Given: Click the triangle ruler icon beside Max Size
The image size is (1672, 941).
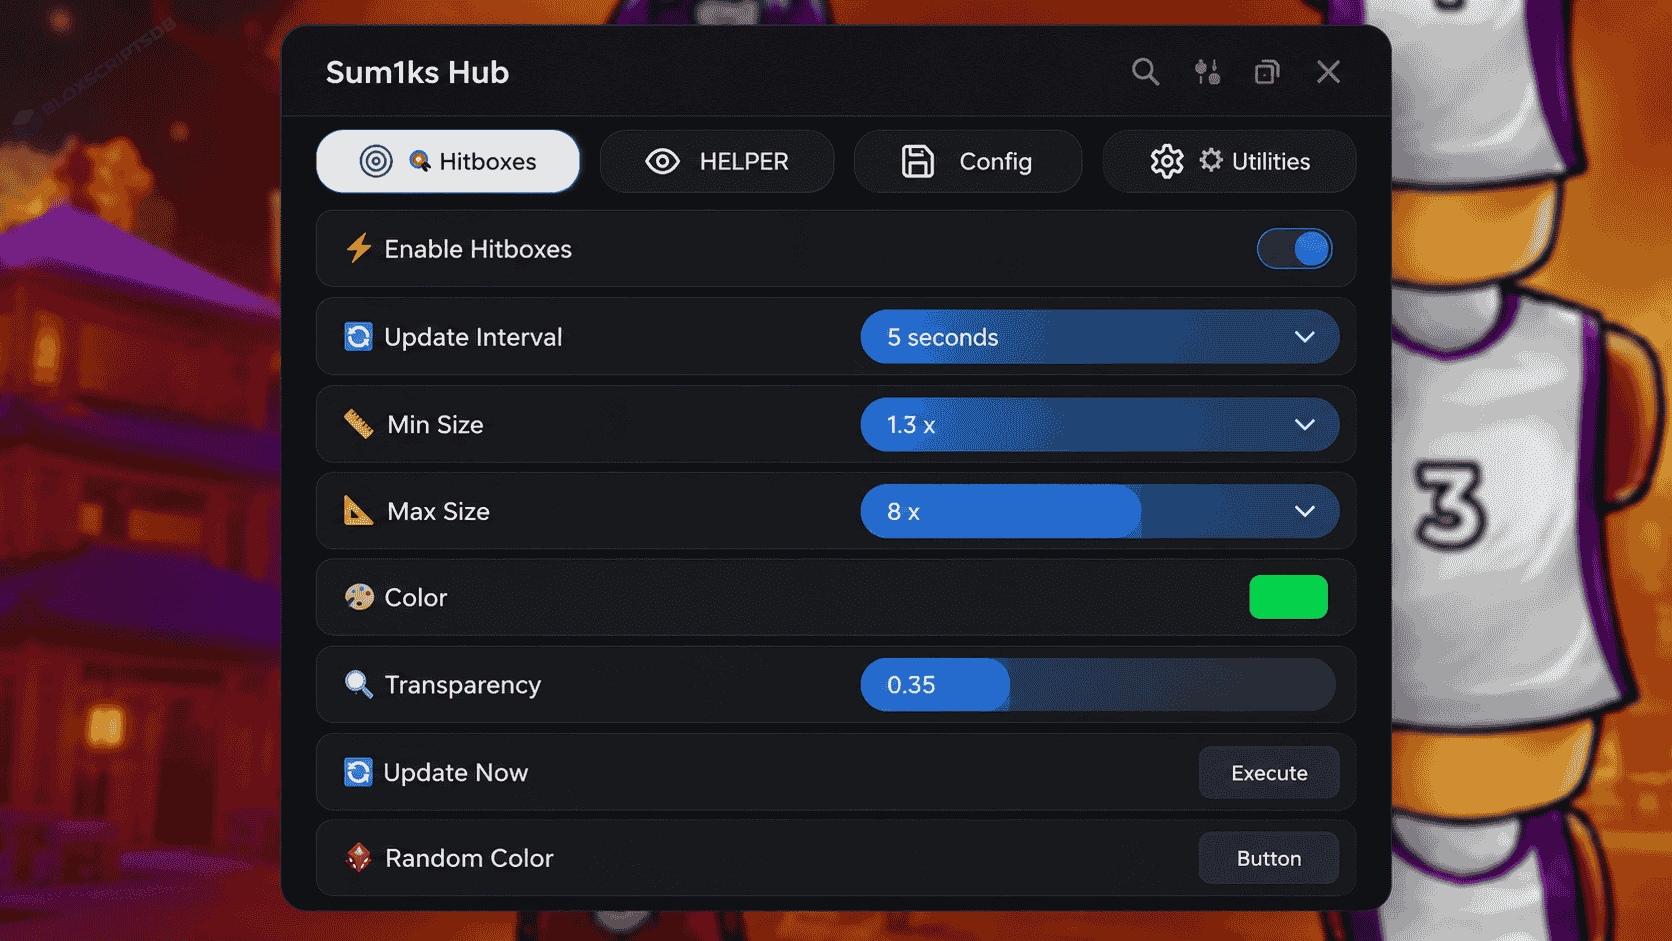Looking at the screenshot, I should point(358,510).
